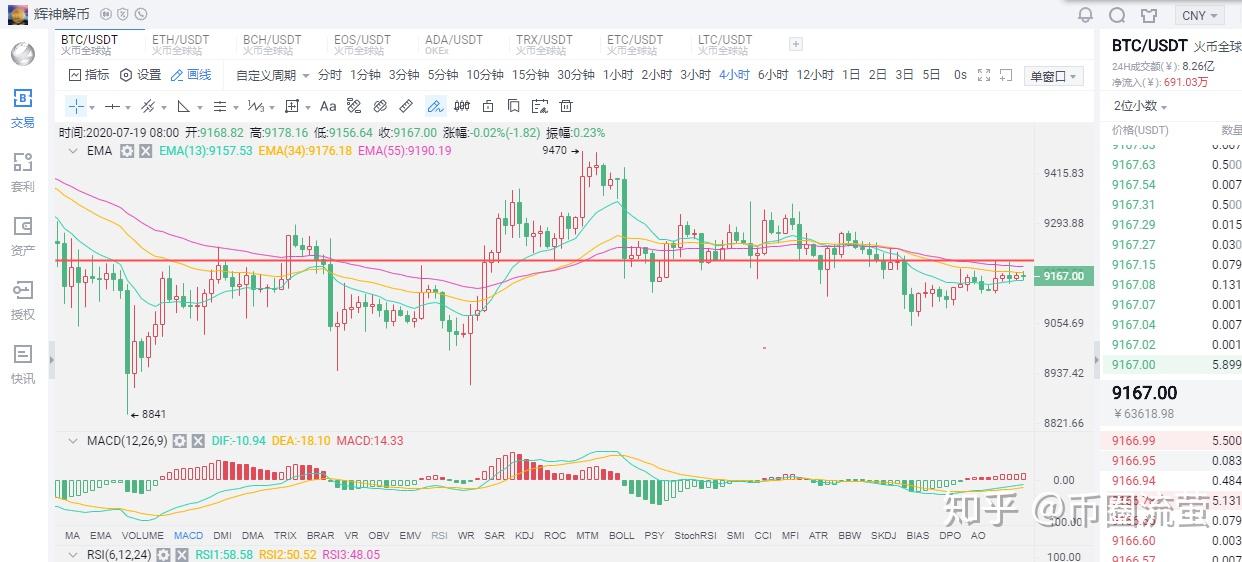The width and height of the screenshot is (1242, 562).
Task: Open EMA indicator gear settings
Action: [127, 150]
